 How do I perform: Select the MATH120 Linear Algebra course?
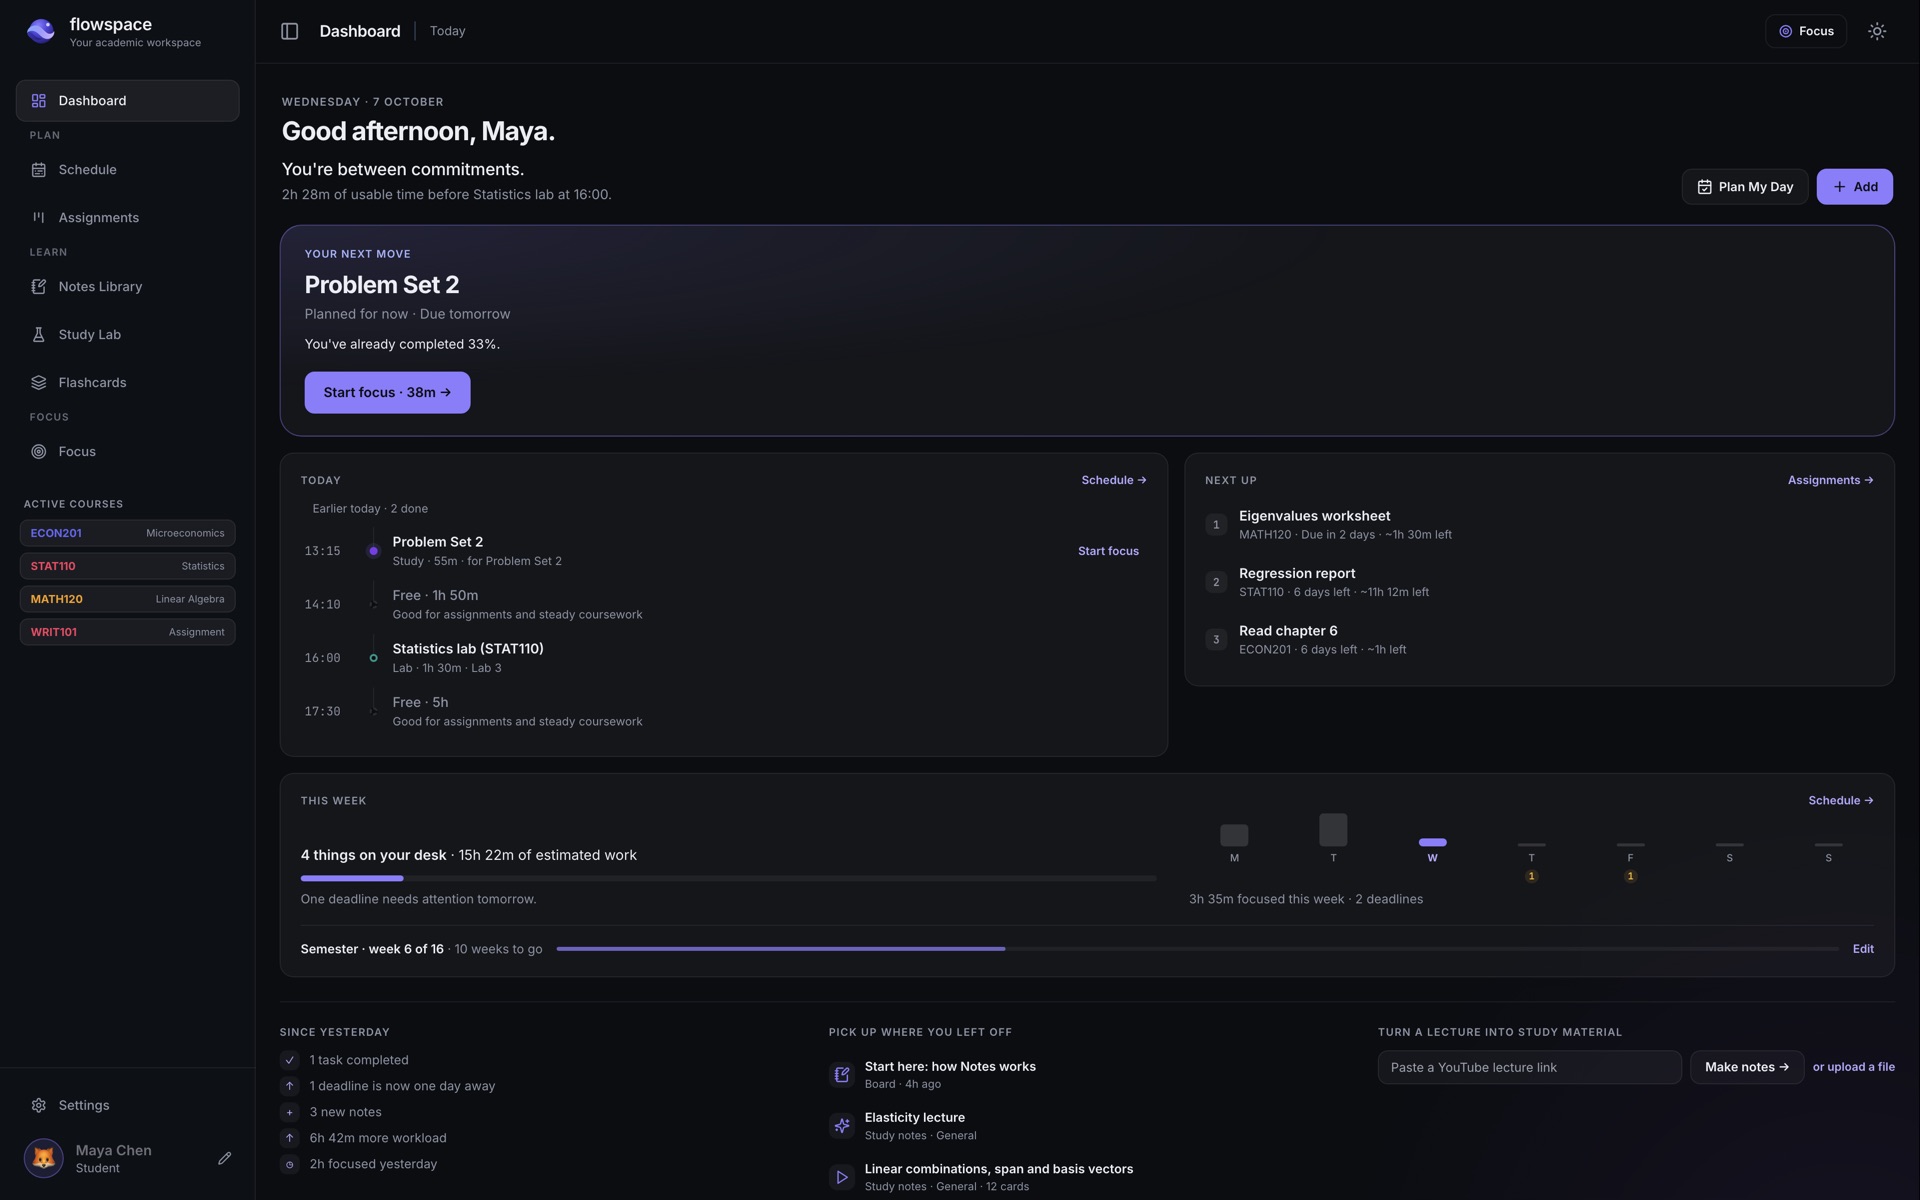(127, 599)
